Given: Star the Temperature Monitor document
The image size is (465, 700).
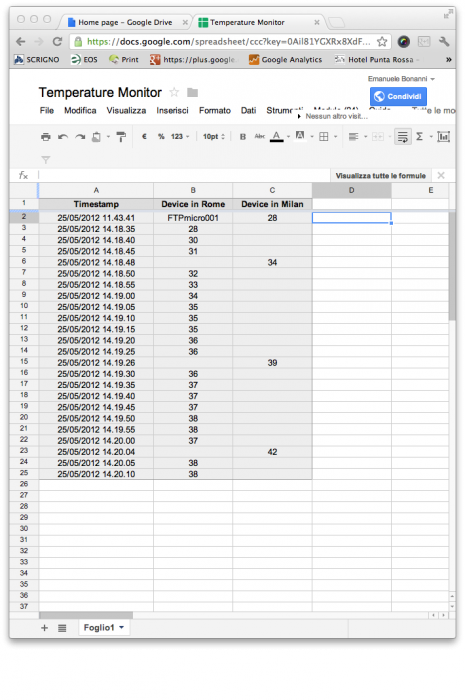Looking at the screenshot, I should click(174, 92).
